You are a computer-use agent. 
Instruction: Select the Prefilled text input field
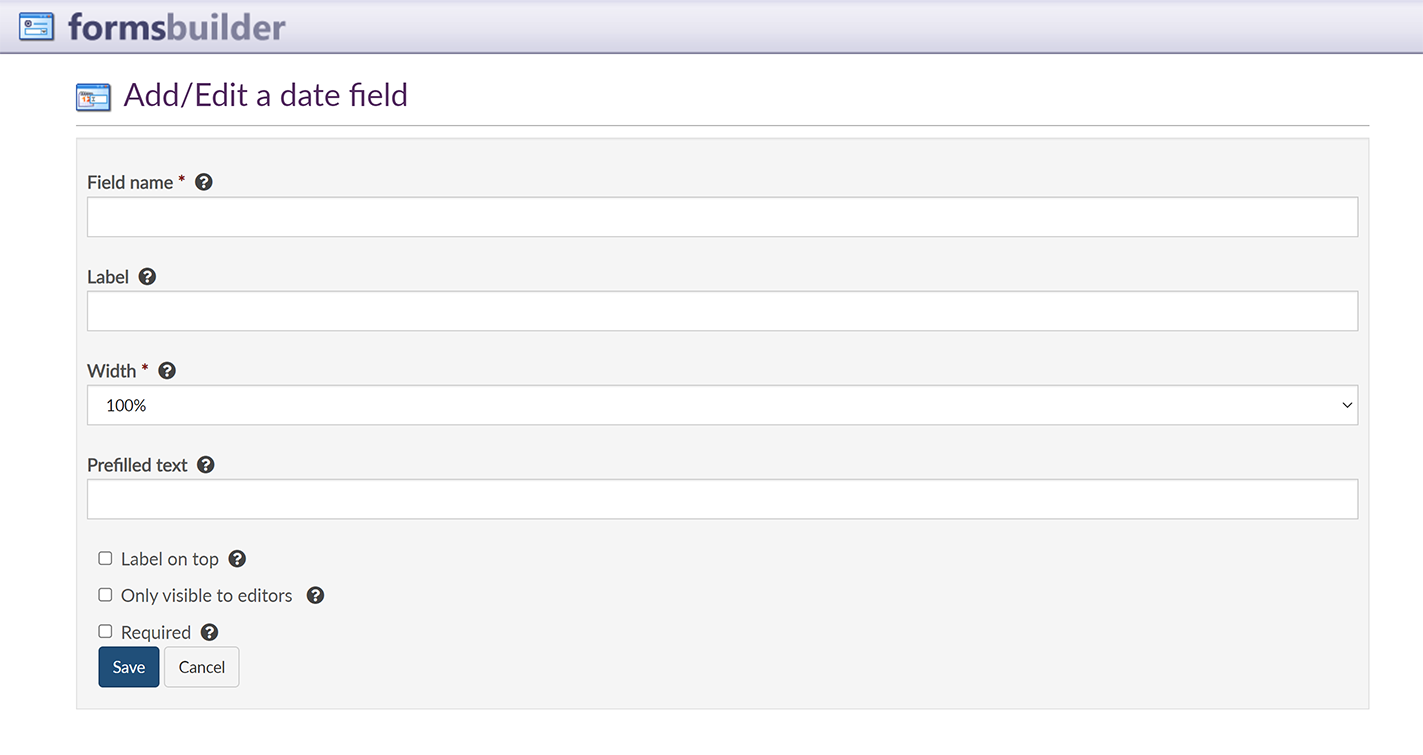tap(722, 499)
